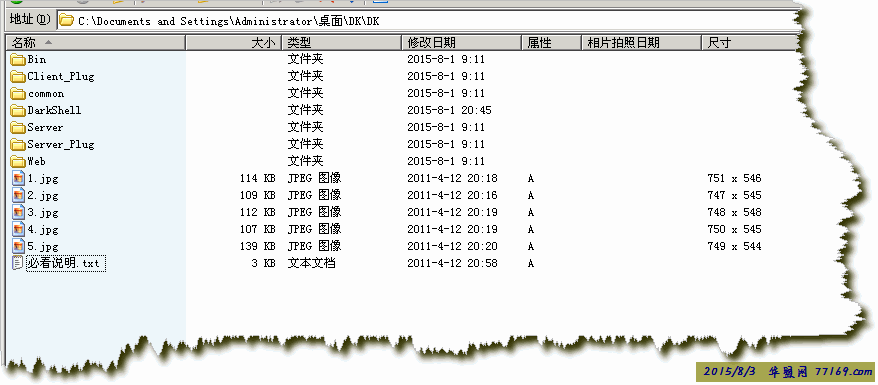Viewport: 878px width, 385px height.
Task: Click the address path input field
Action: click(x=428, y=21)
